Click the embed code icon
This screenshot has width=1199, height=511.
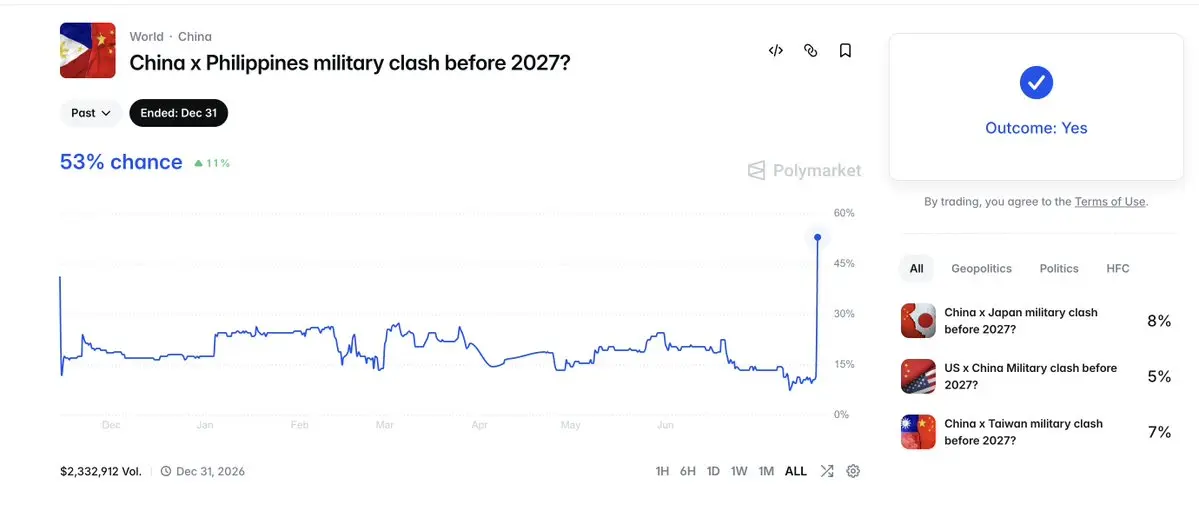pos(775,50)
